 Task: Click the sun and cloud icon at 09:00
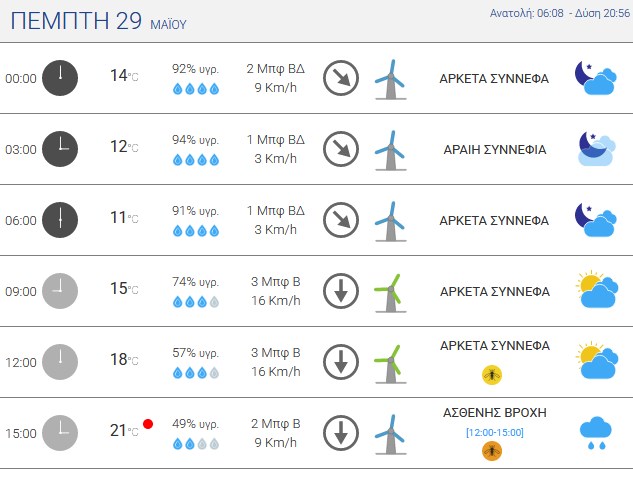(597, 289)
